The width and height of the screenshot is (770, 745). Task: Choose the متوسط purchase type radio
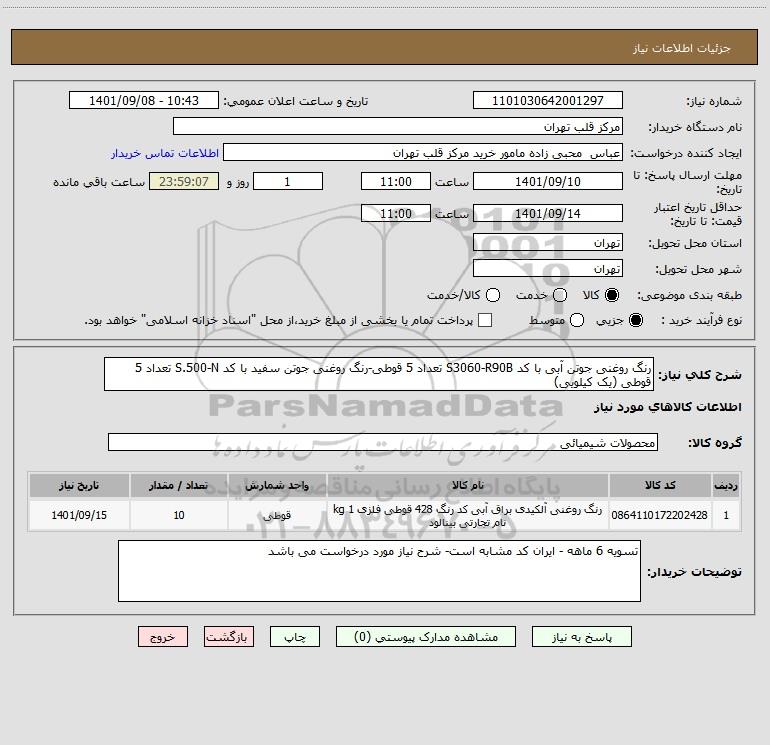tap(577, 320)
